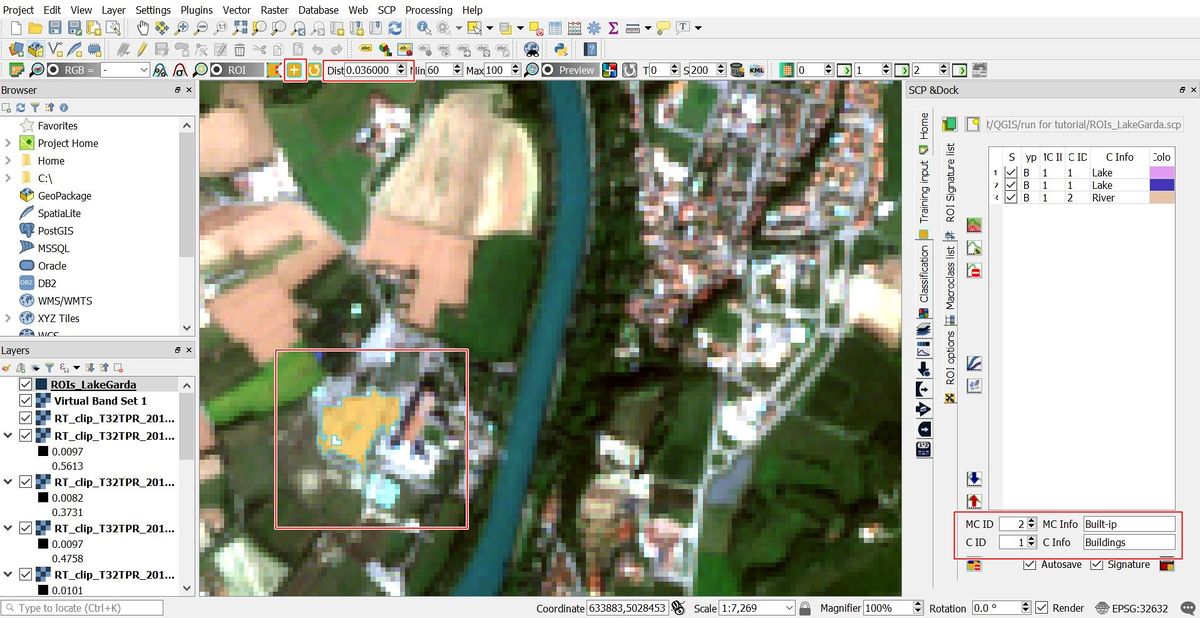Click the purple color swatch of the Lake class

point(1163,172)
